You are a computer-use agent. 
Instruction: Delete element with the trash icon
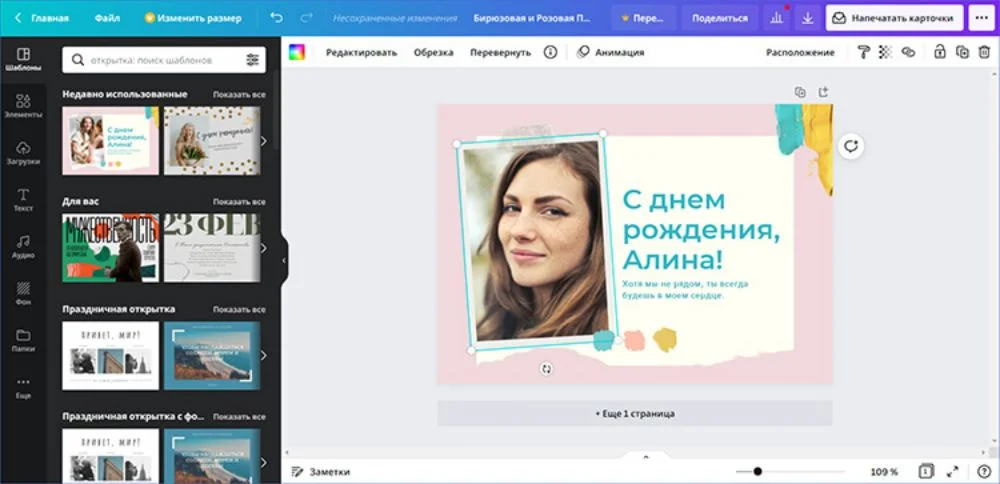[x=983, y=52]
